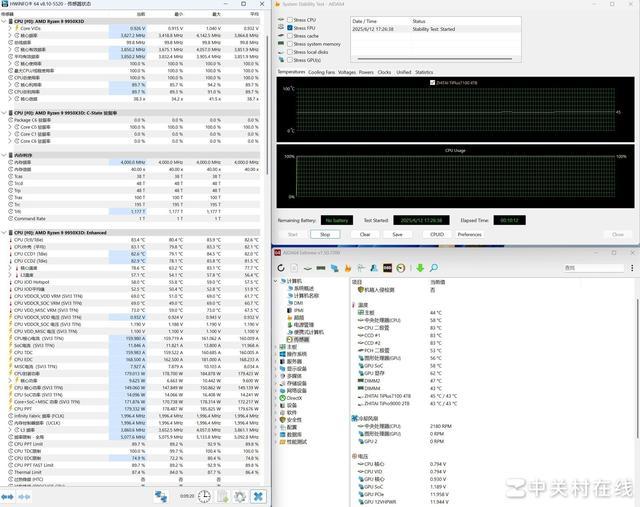Click the Stability Test: Started log entry

click(x=436, y=29)
